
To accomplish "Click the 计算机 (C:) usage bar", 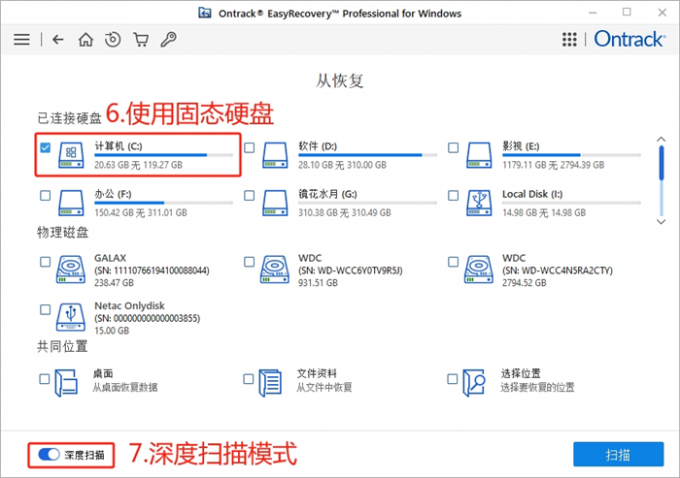I will tap(163, 155).
